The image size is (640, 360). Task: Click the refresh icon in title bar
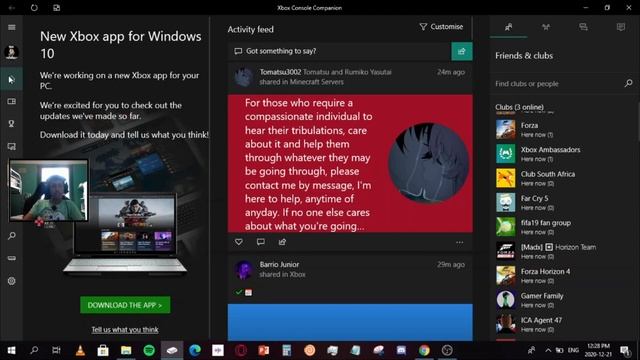tap(34, 8)
